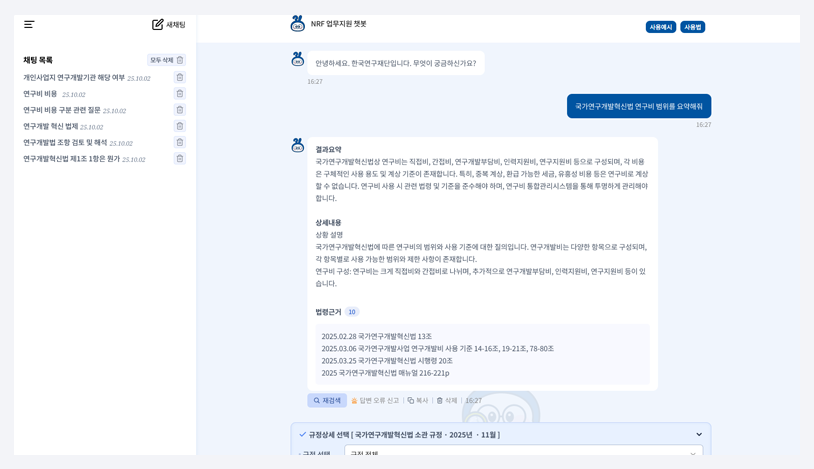Screen dimensions: 814x469
Task: Copy the answer with 복사
Action: [x=418, y=400]
